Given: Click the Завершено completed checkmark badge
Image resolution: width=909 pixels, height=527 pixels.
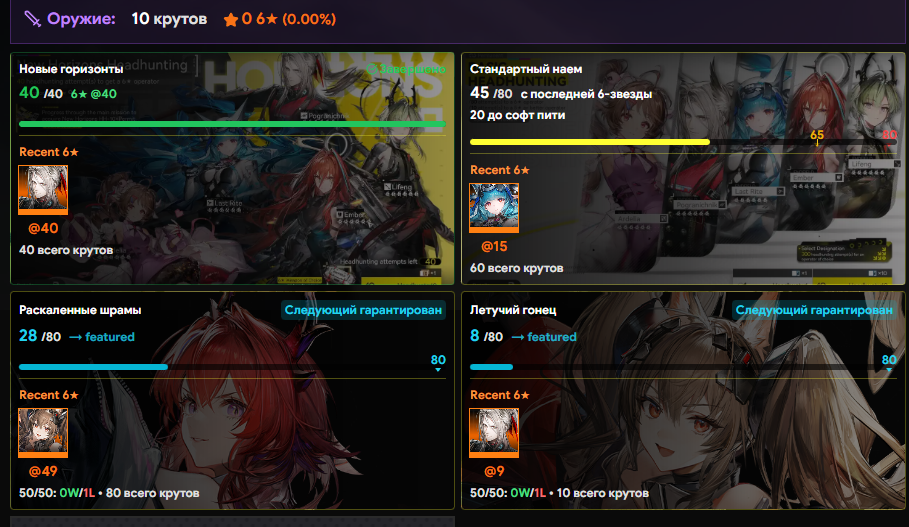Looking at the screenshot, I should click(406, 69).
